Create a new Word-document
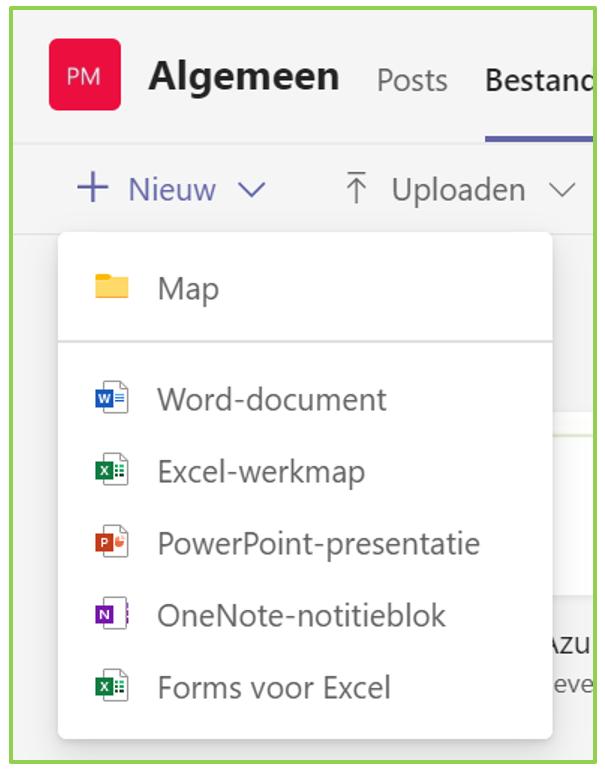The height and width of the screenshot is (773, 605). 305,398
